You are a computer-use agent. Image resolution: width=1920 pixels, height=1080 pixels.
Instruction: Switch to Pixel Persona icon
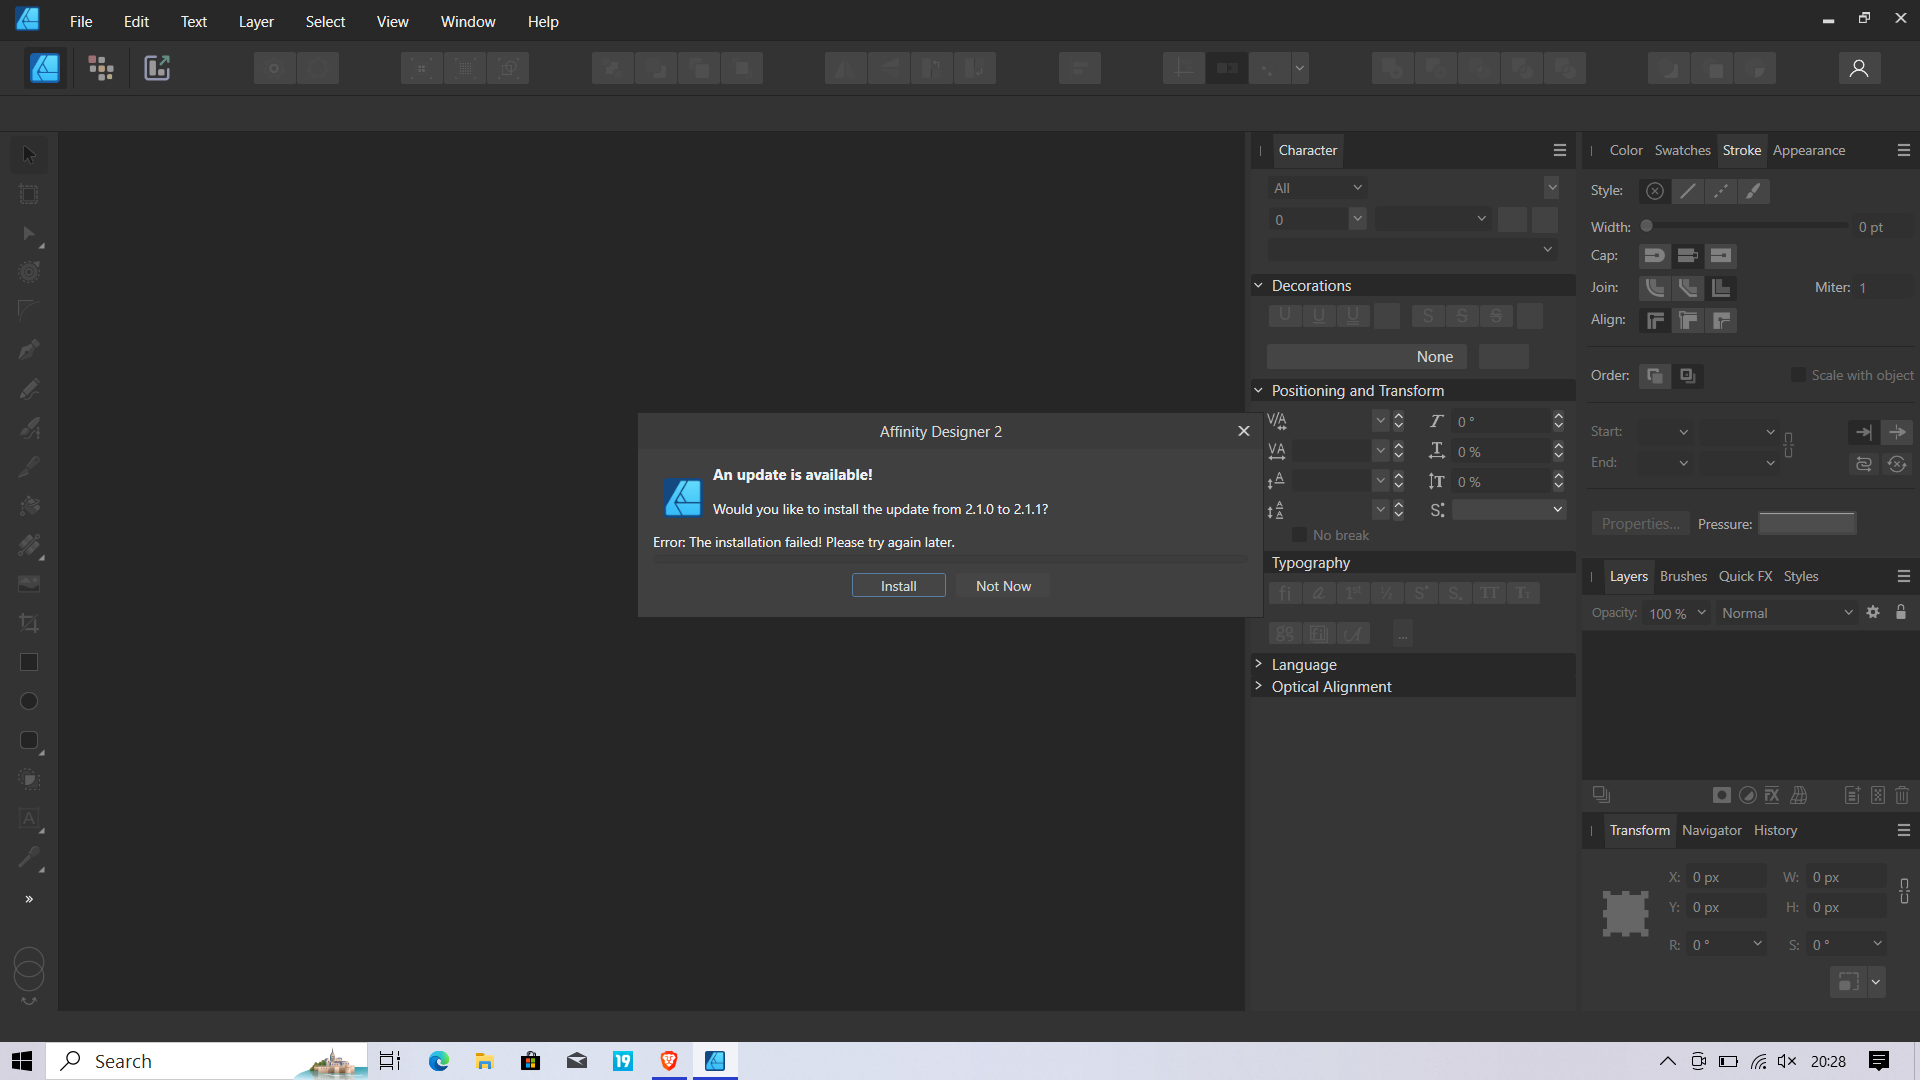pyautogui.click(x=101, y=68)
